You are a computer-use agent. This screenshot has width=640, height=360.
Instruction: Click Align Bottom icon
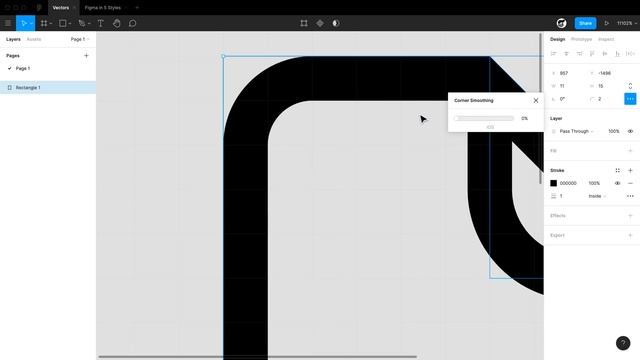tap(618, 53)
